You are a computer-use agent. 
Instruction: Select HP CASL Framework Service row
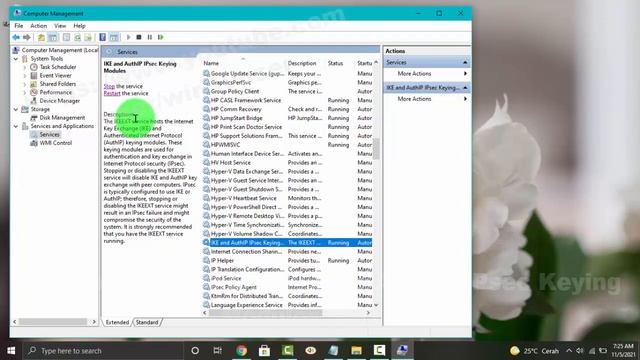click(287, 100)
